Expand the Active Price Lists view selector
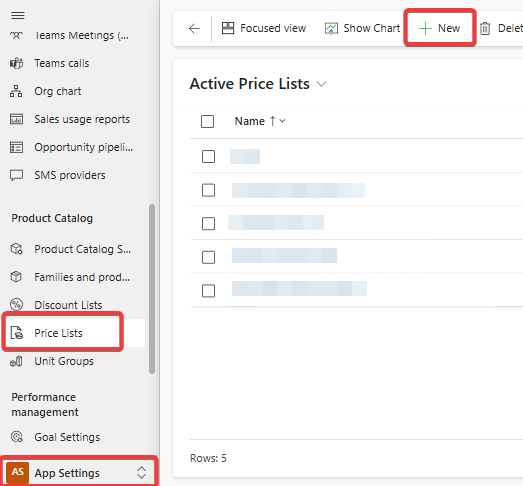 tap(321, 84)
